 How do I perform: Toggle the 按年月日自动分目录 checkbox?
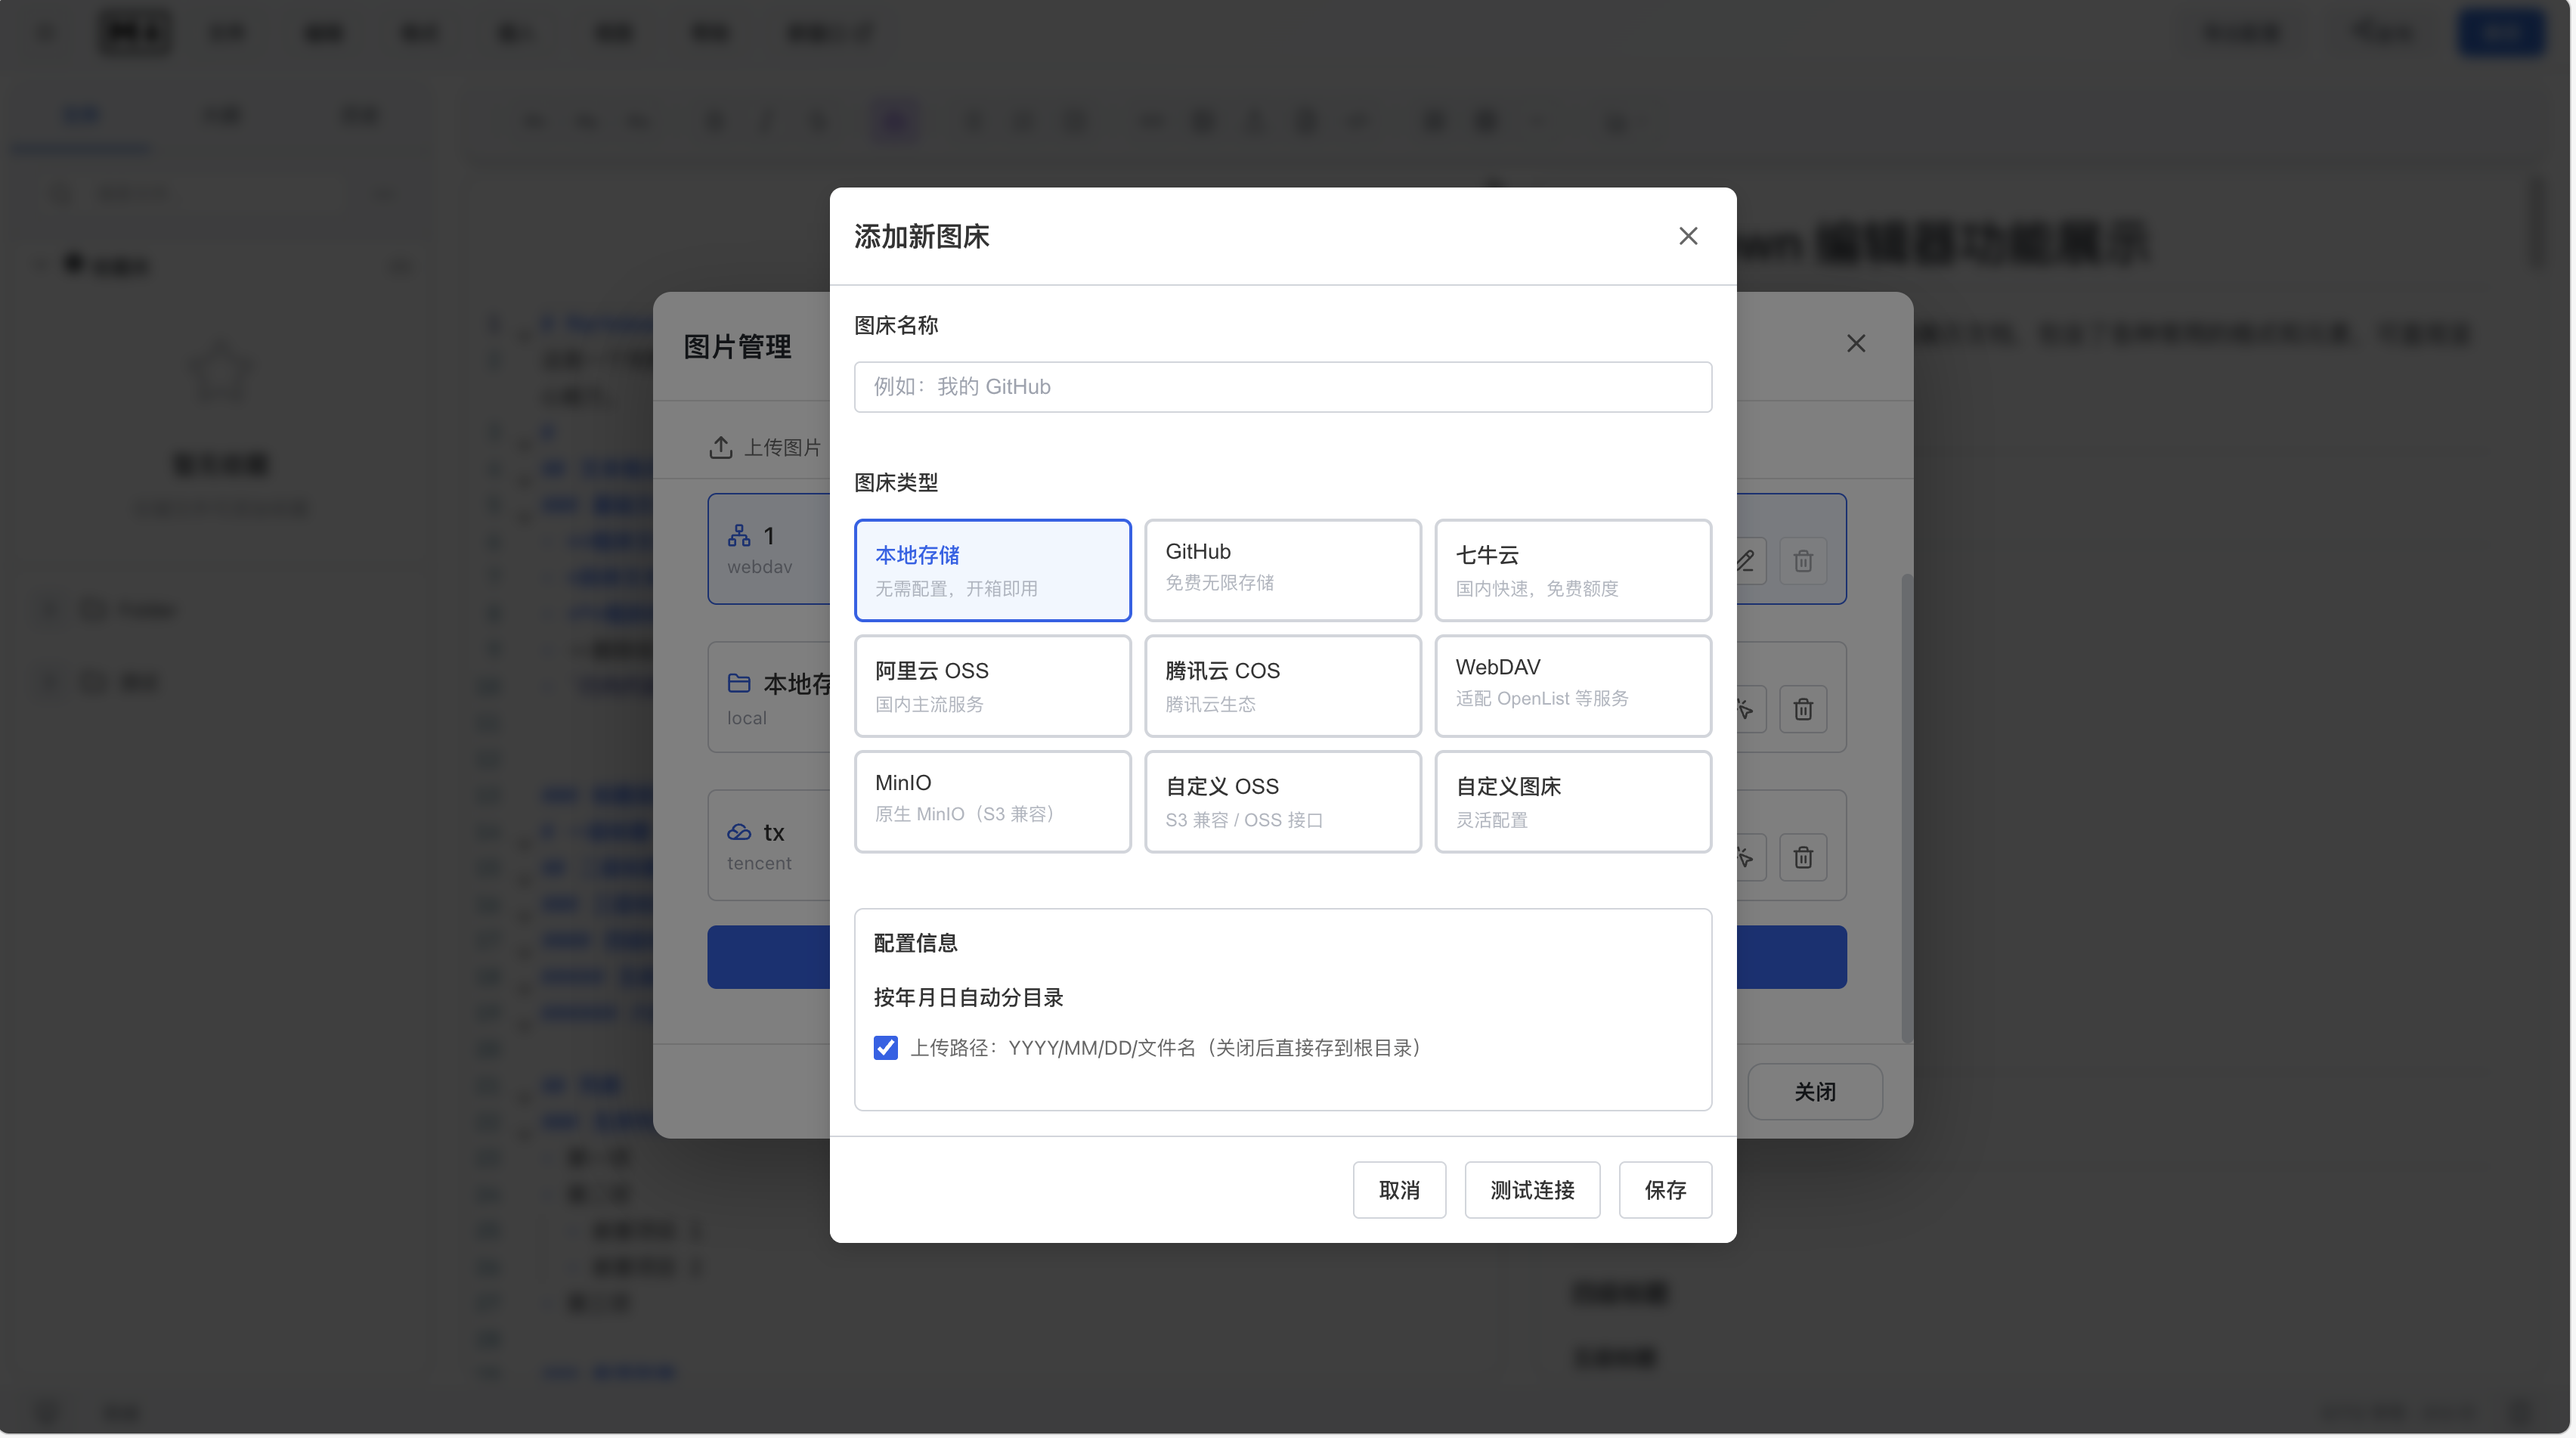tap(886, 1047)
